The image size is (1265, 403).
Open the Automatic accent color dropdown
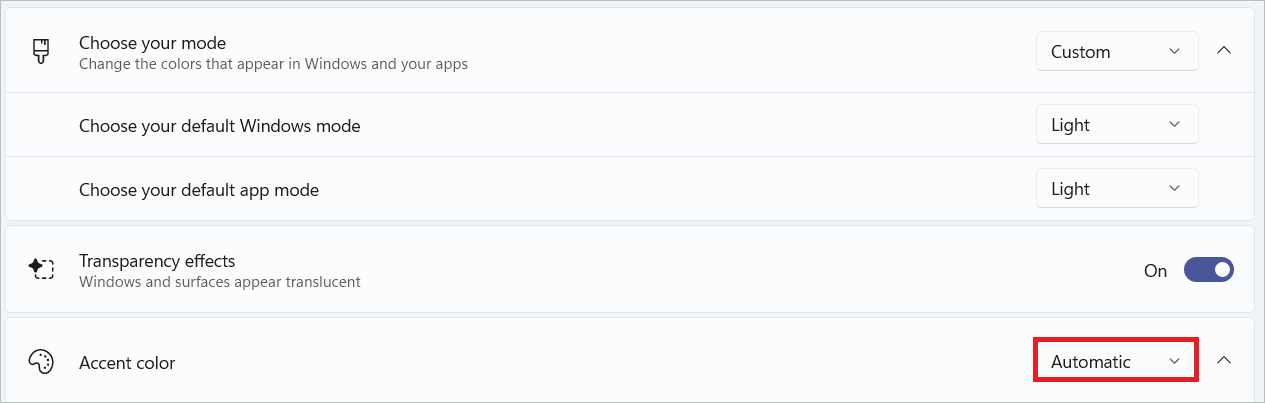pos(1115,362)
